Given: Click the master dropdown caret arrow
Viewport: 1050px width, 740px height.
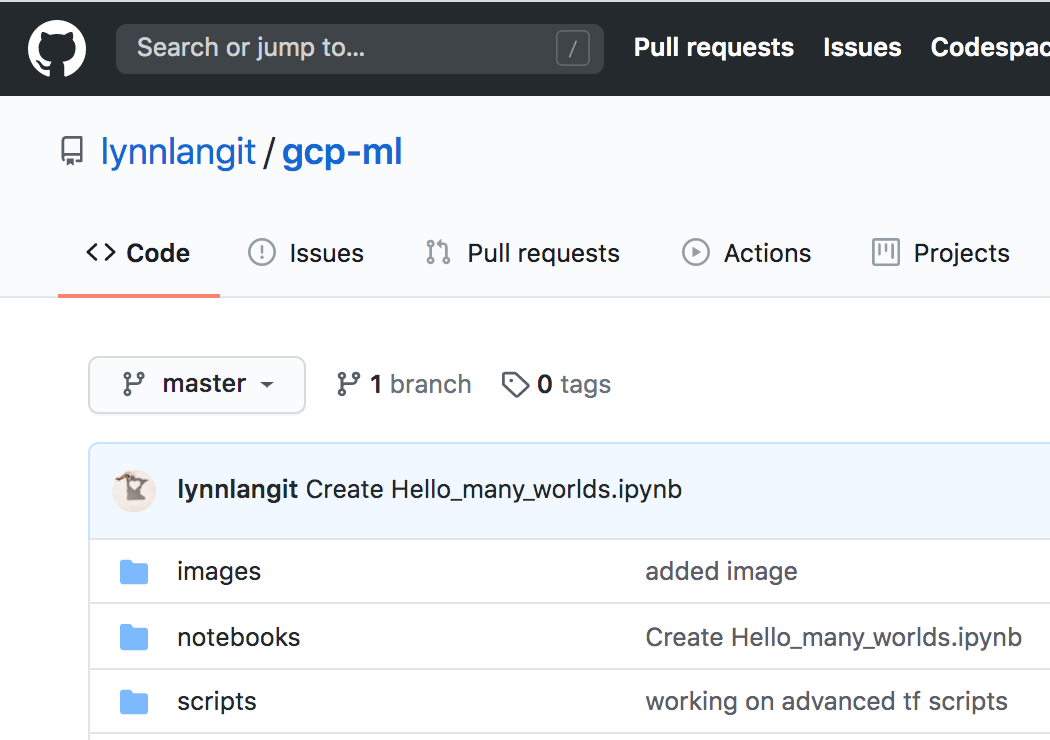Looking at the screenshot, I should [267, 385].
